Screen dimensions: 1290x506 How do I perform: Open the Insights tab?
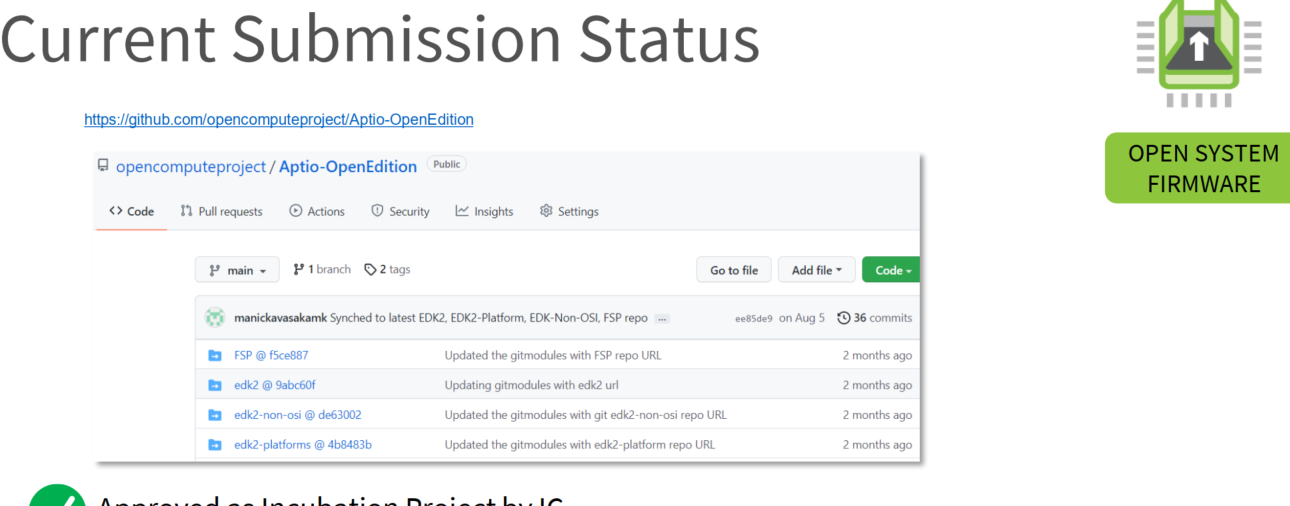484,211
